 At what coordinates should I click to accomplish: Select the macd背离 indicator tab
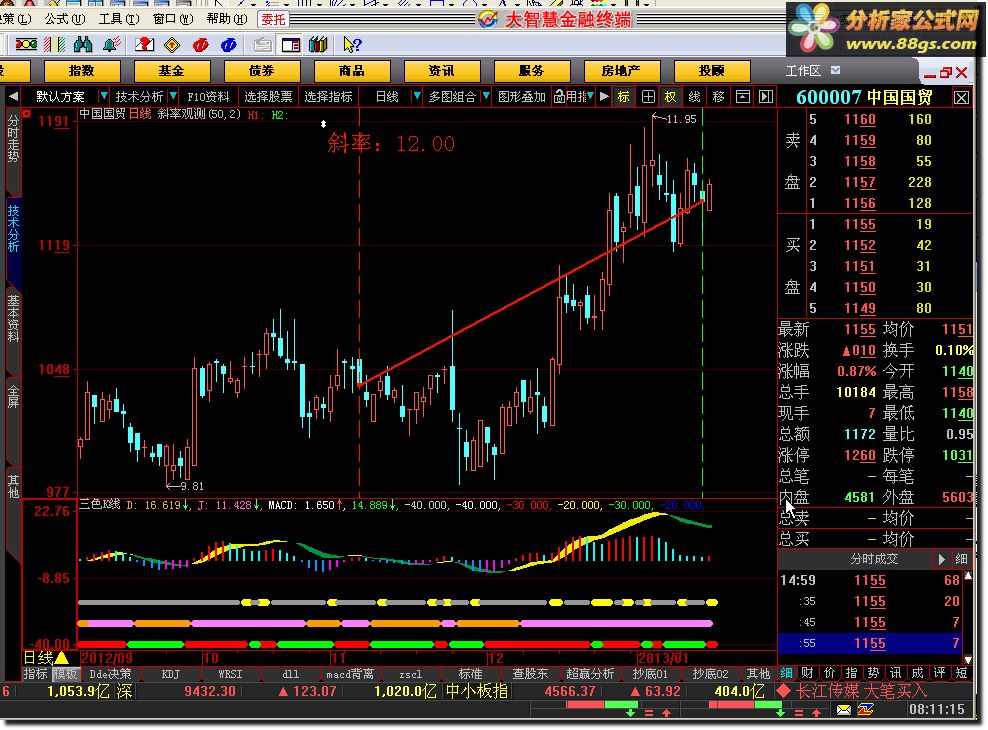point(350,674)
